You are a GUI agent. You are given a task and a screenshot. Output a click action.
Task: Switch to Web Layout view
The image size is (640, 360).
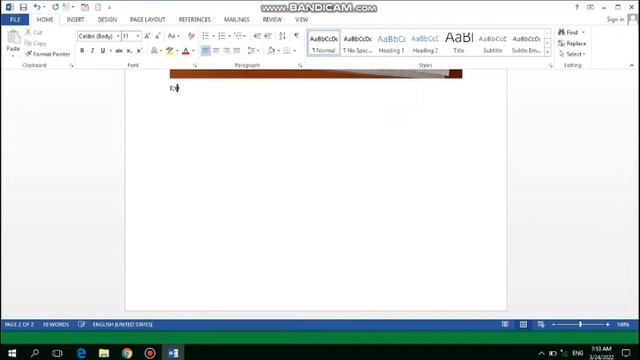point(541,324)
